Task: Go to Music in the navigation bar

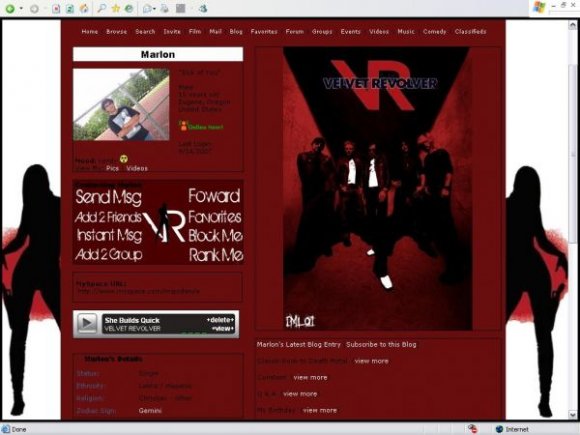Action: (x=406, y=31)
